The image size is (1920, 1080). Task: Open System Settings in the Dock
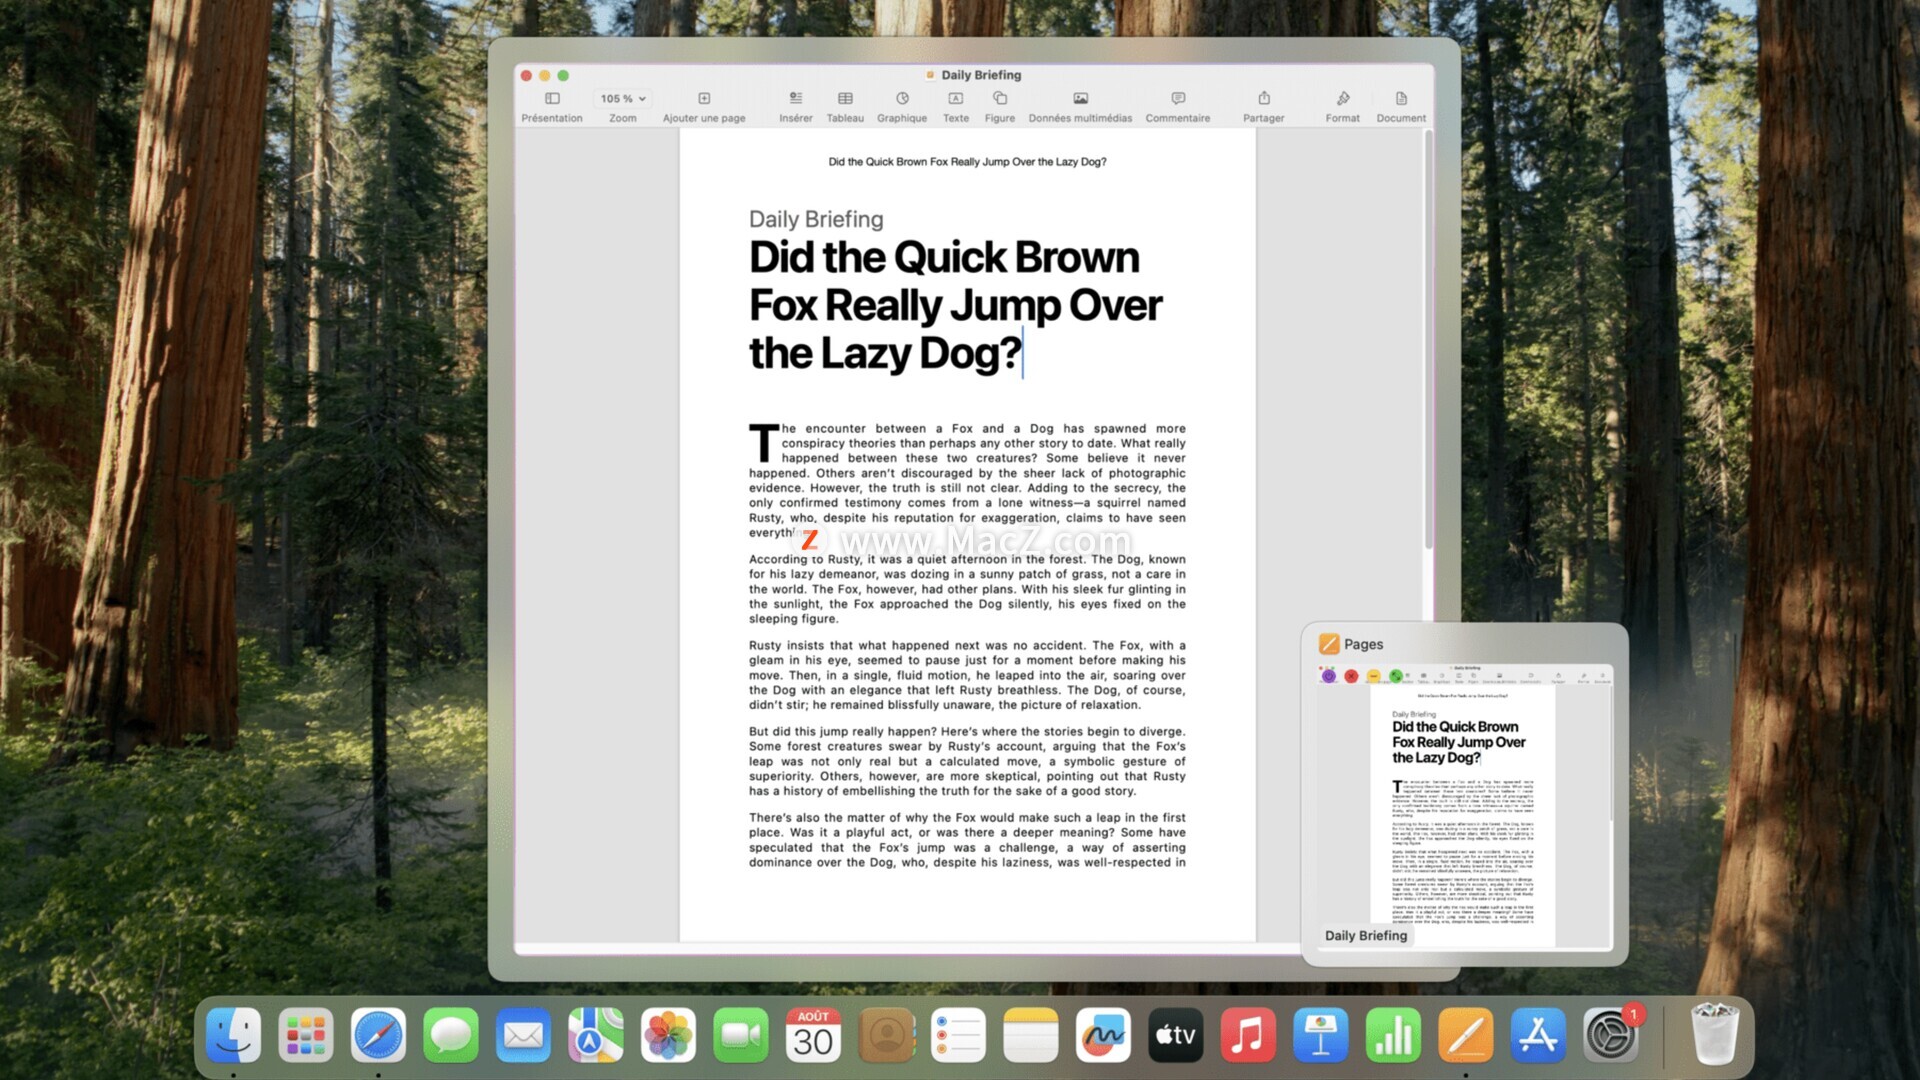tap(1610, 1035)
